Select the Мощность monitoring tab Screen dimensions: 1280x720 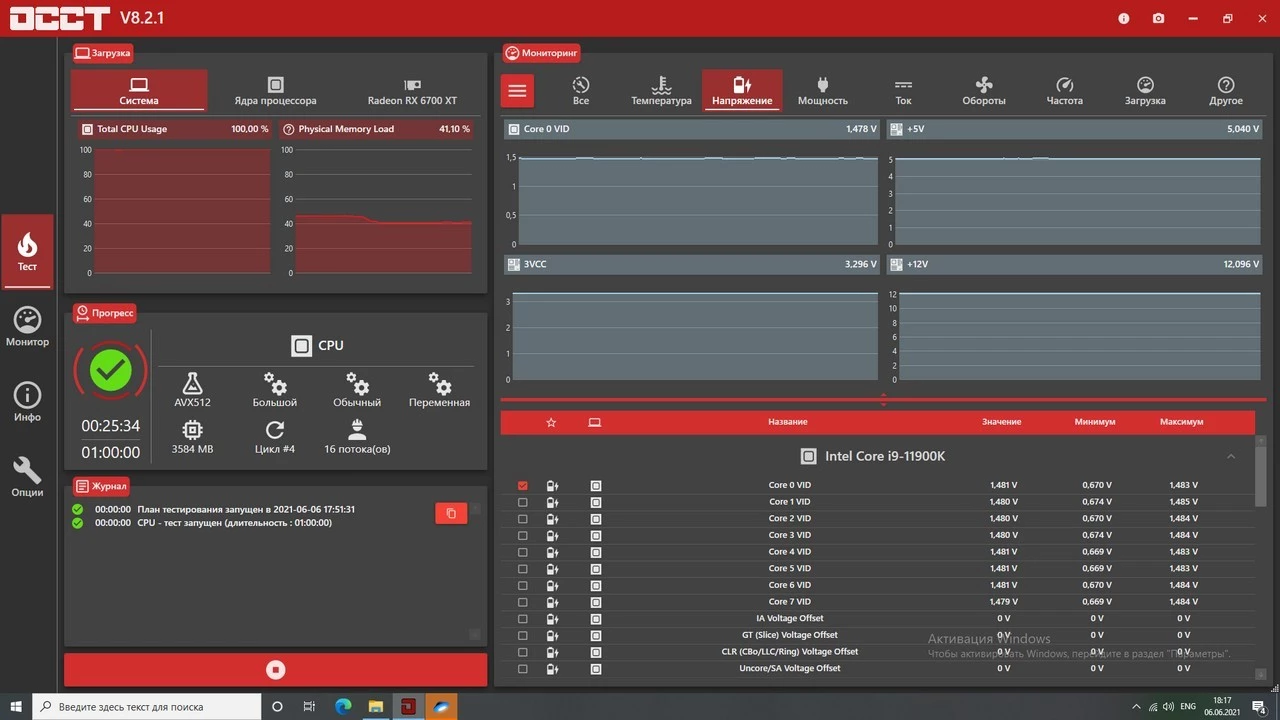pyautogui.click(x=823, y=90)
